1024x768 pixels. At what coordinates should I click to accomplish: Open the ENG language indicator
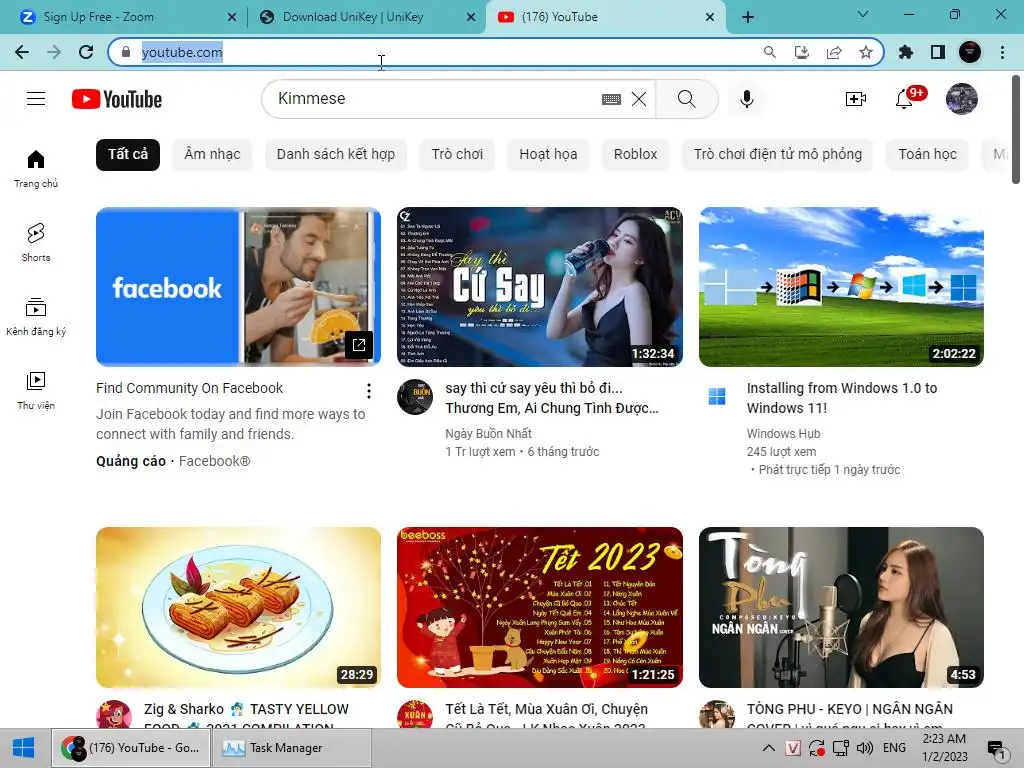pyautogui.click(x=894, y=748)
